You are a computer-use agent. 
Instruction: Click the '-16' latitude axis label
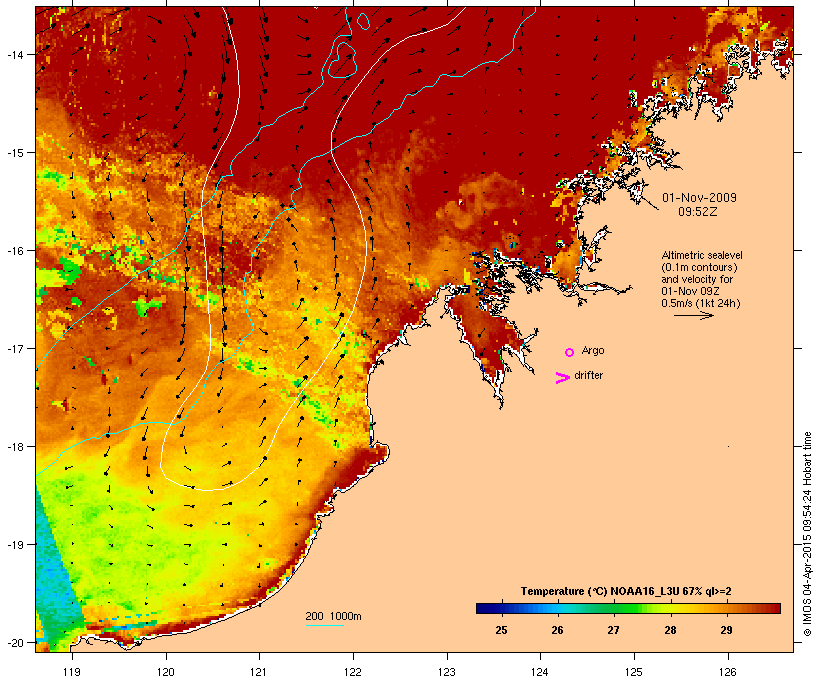tap(14, 251)
